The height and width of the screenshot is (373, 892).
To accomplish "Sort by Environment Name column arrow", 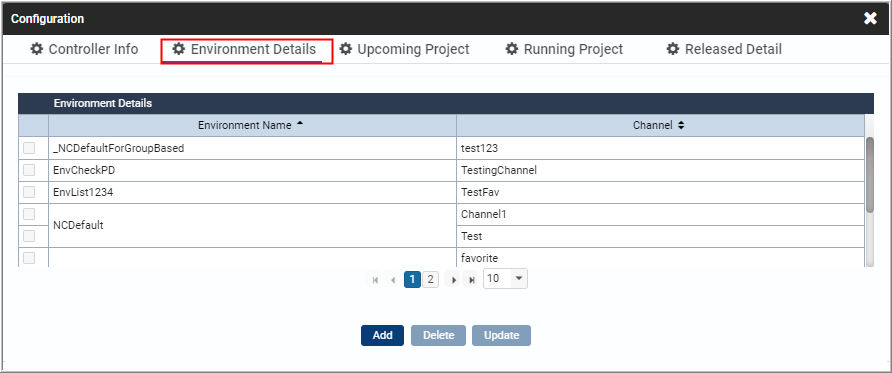I will [x=300, y=124].
